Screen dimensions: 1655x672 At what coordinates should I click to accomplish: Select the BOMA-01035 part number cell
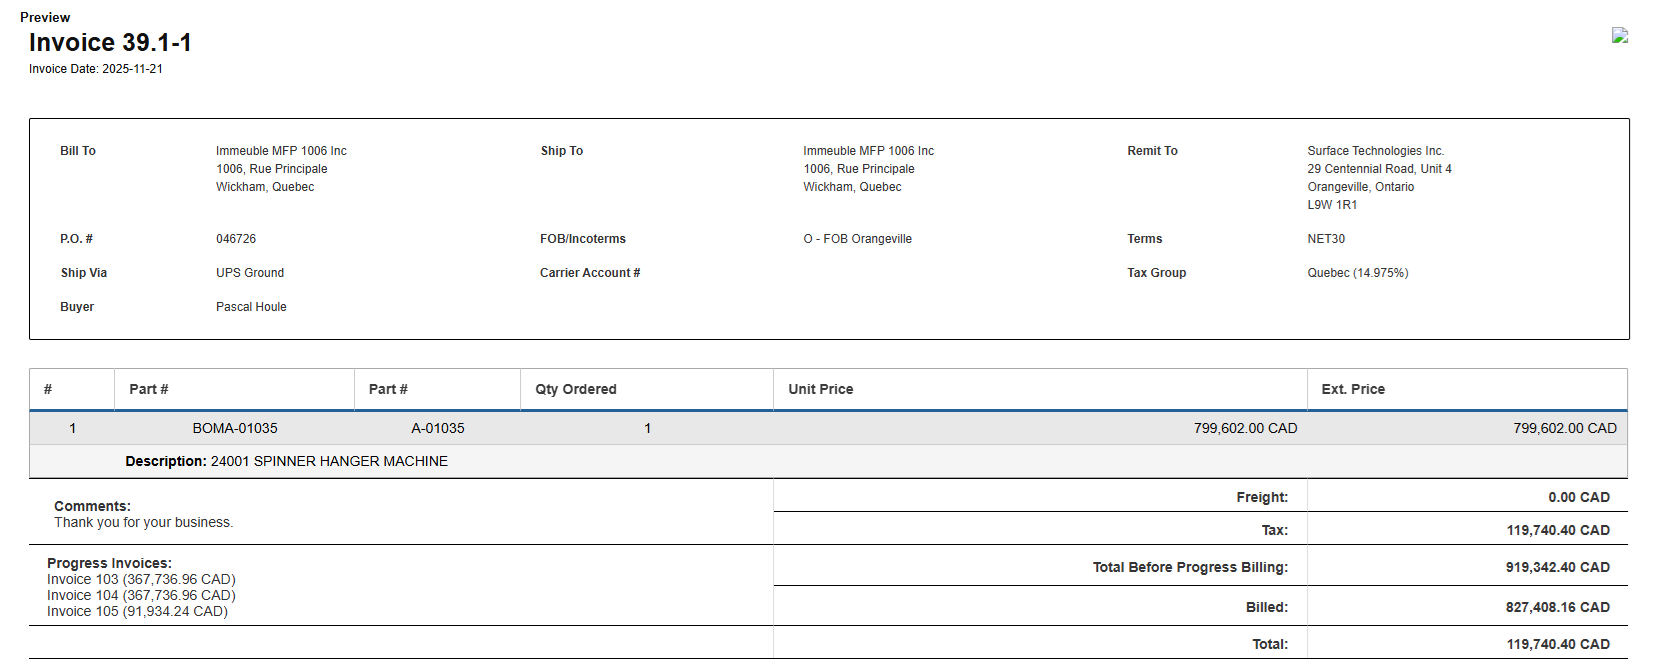[x=235, y=428]
